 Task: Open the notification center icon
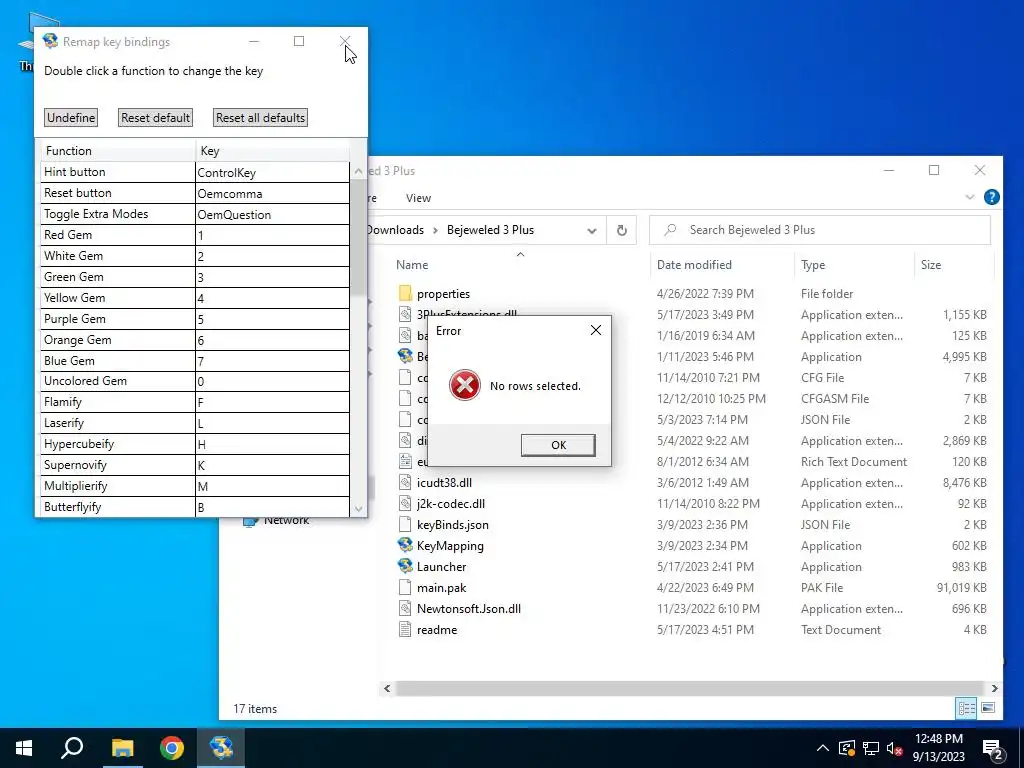coord(993,749)
